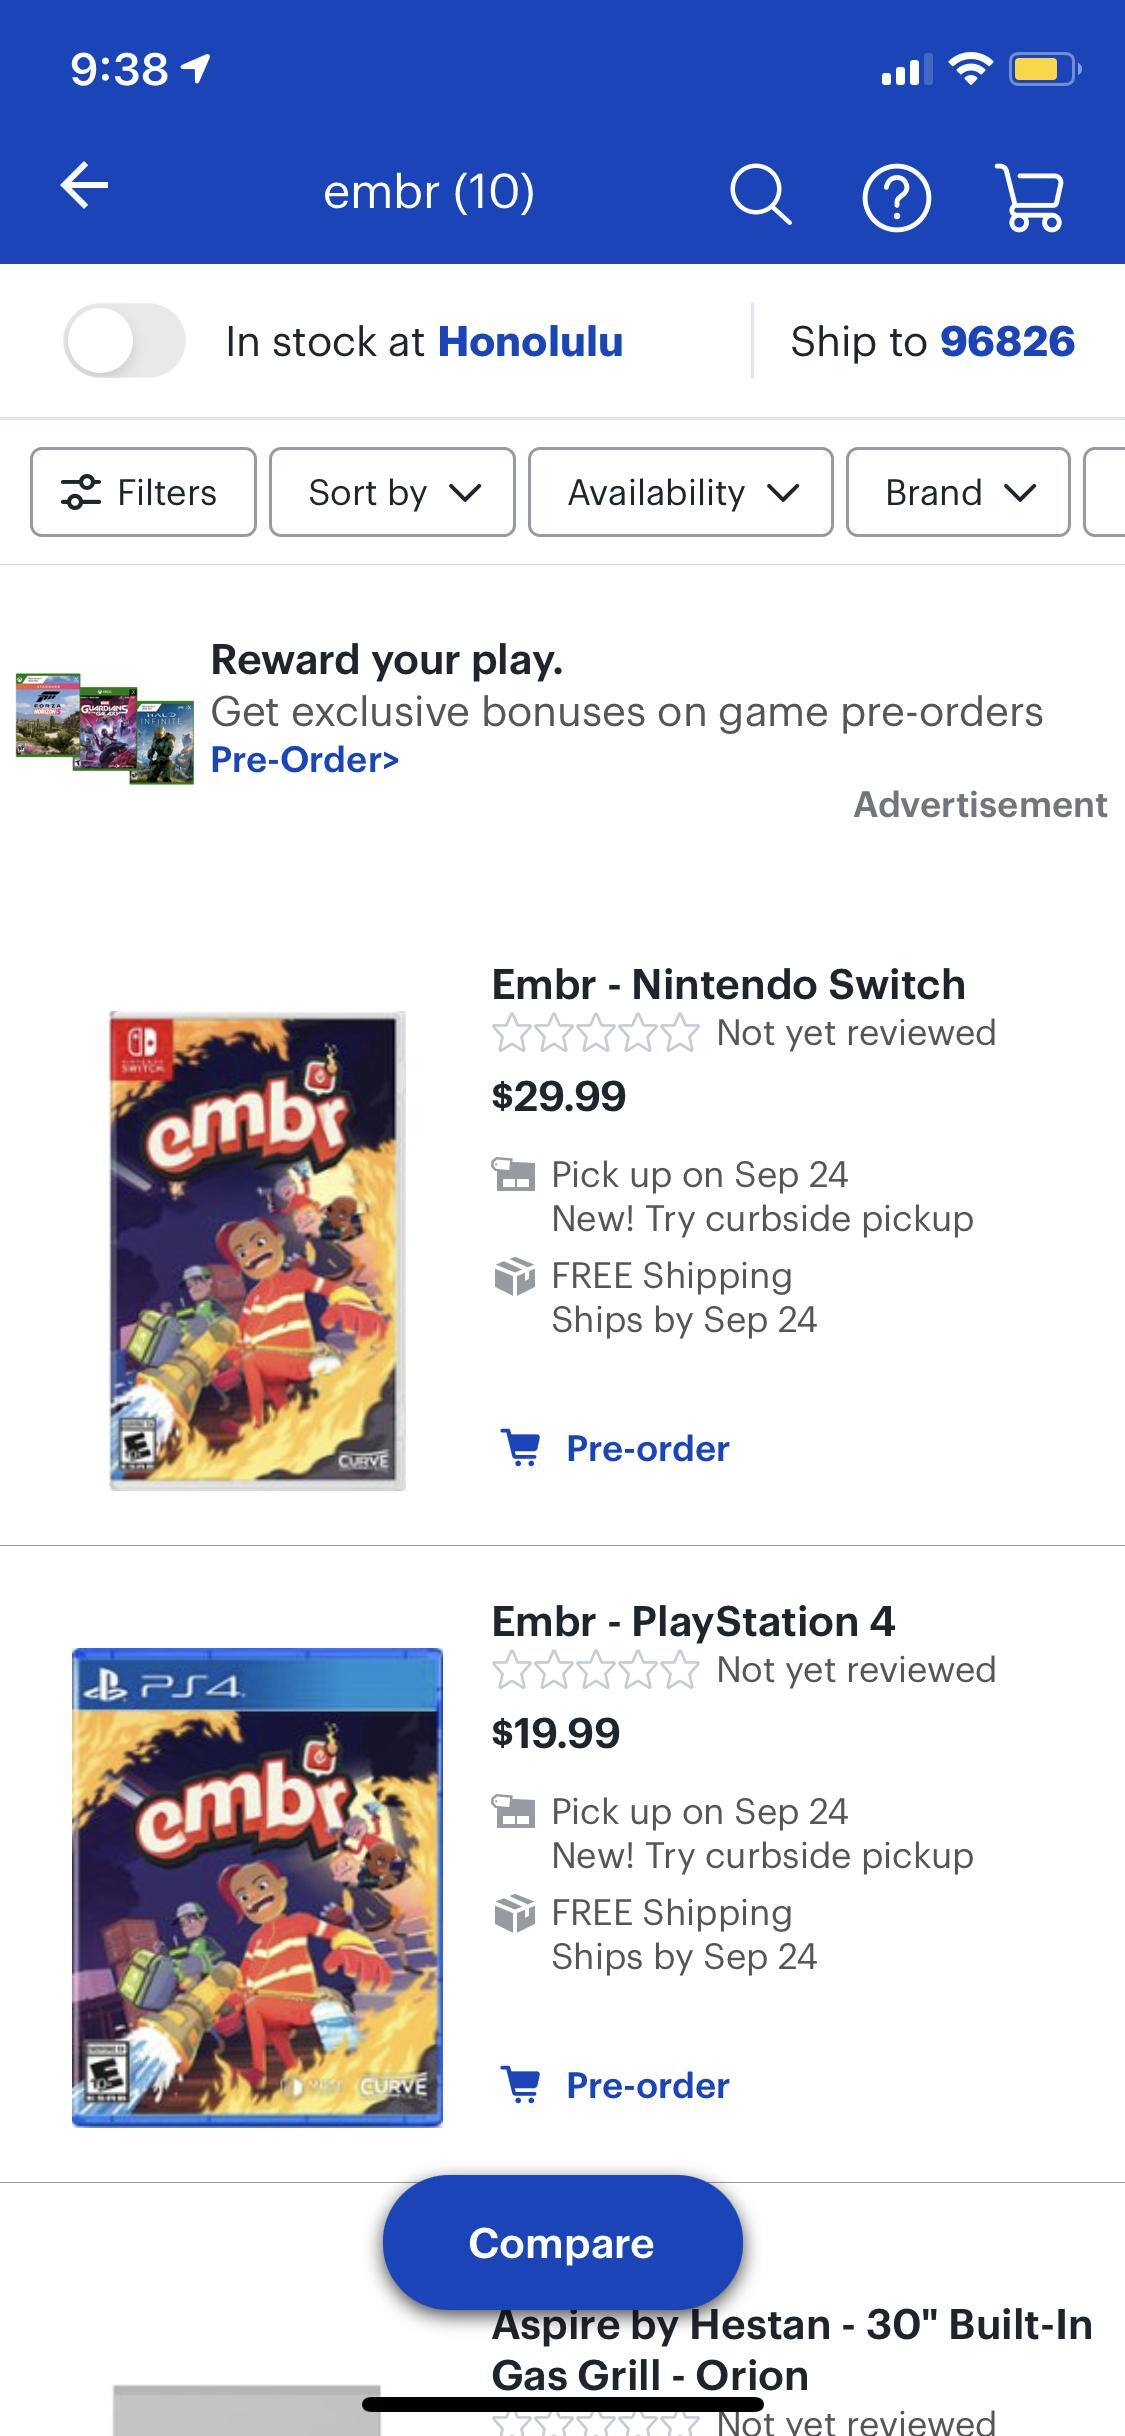Follow the Pre-Order> advertisement link
This screenshot has height=2436, width=1125.
(304, 760)
